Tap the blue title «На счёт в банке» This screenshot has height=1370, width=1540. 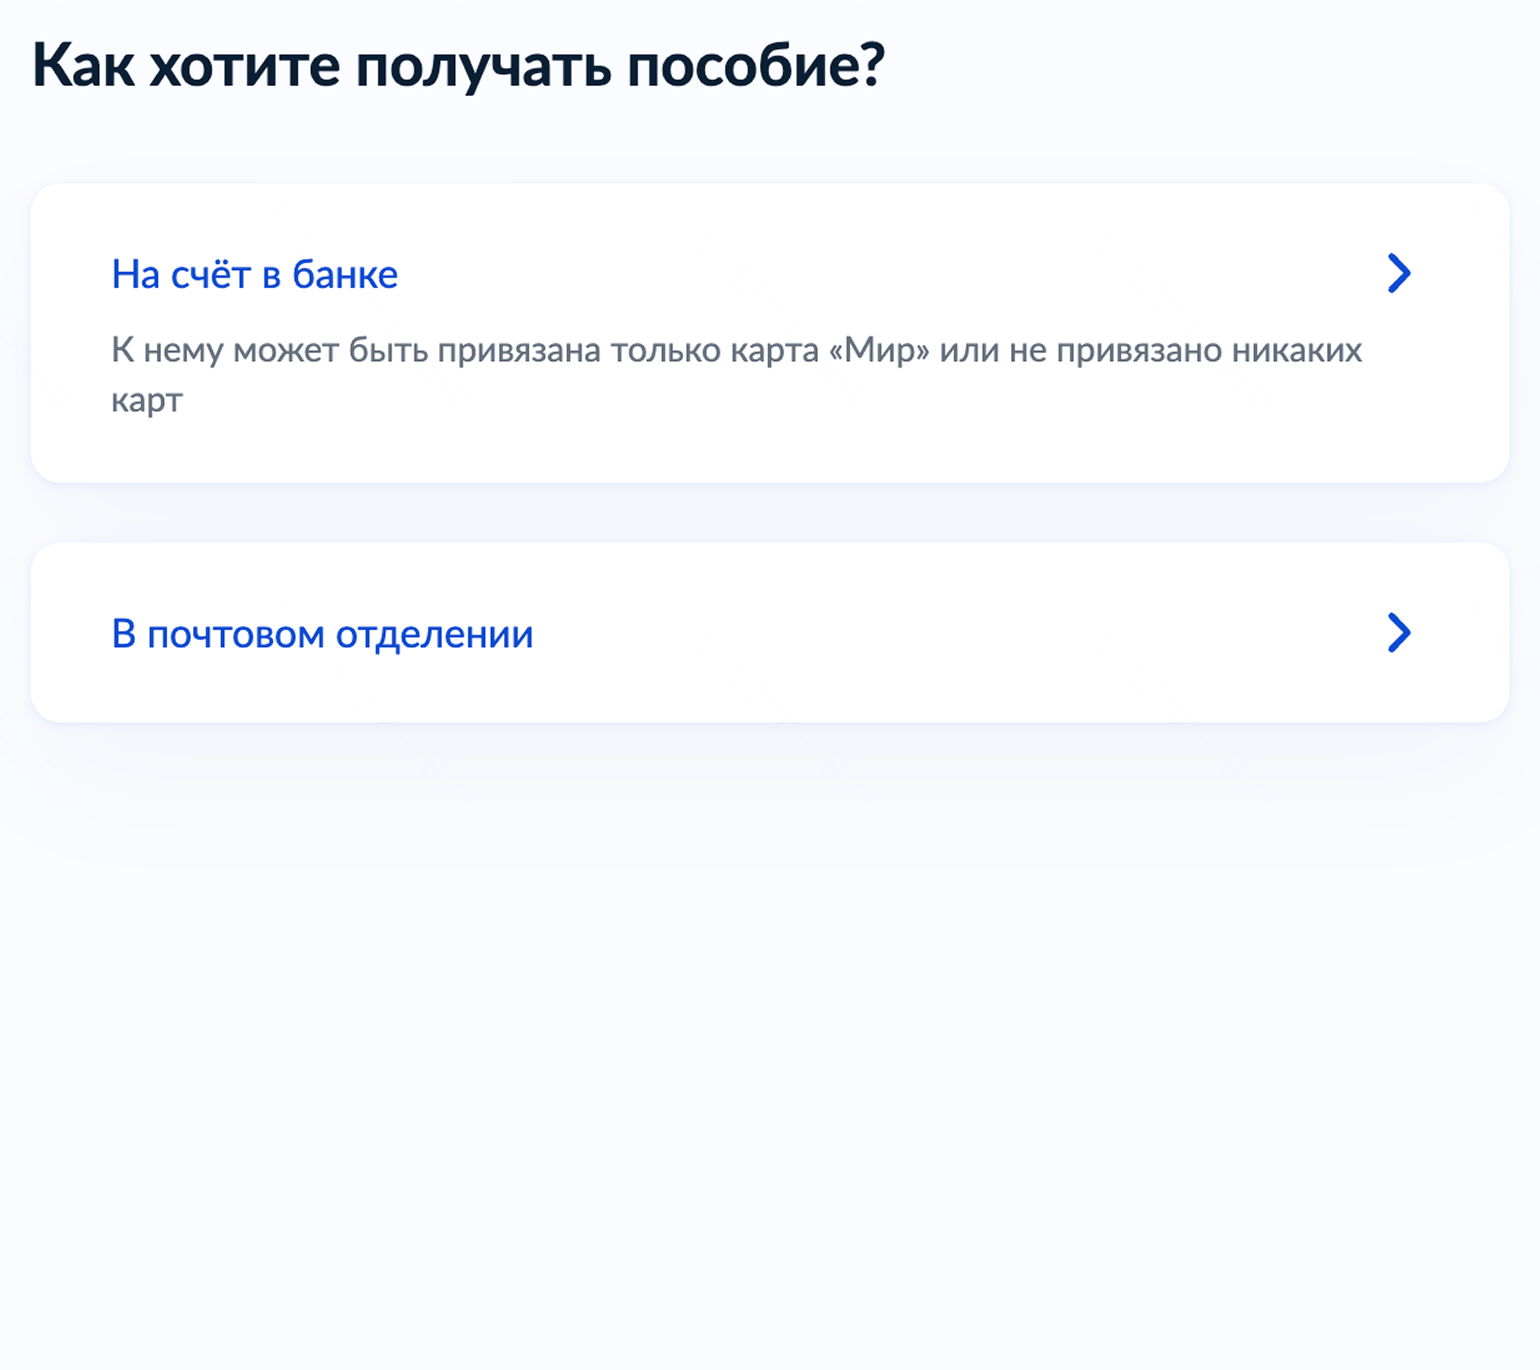[x=254, y=274]
